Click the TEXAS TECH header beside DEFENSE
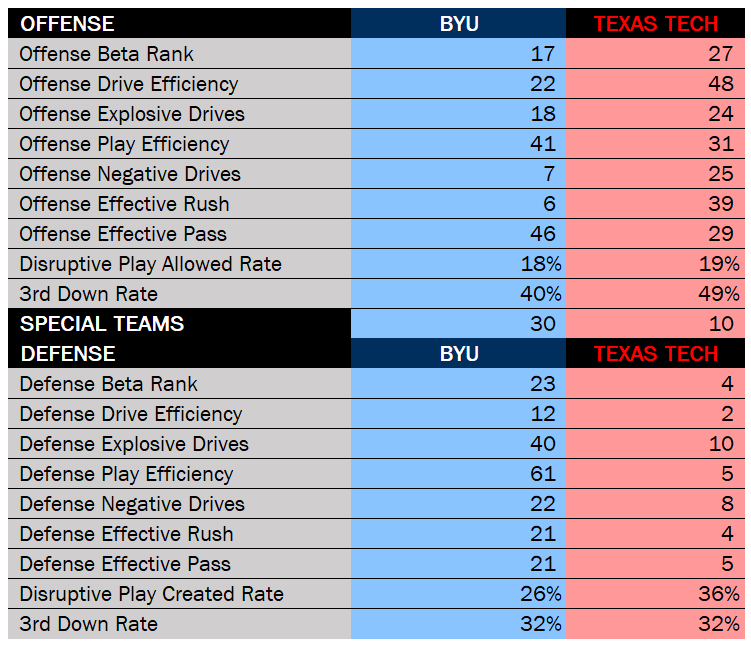The width and height of the screenshot is (751, 645). click(655, 354)
